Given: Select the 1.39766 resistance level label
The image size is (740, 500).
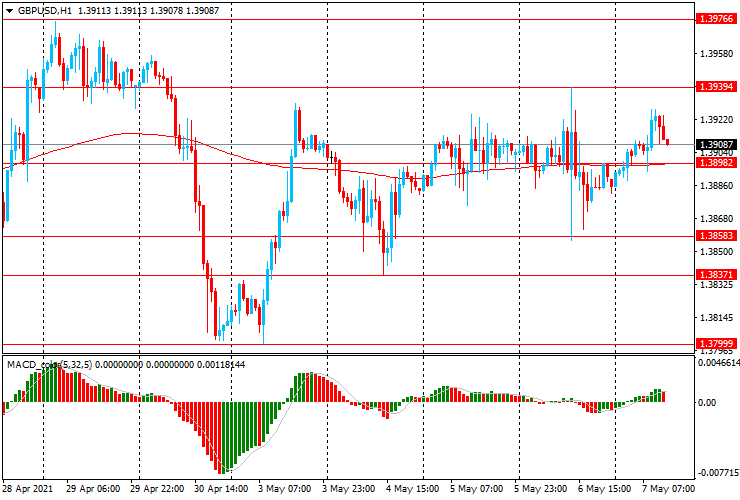Looking at the screenshot, I should (716, 19).
